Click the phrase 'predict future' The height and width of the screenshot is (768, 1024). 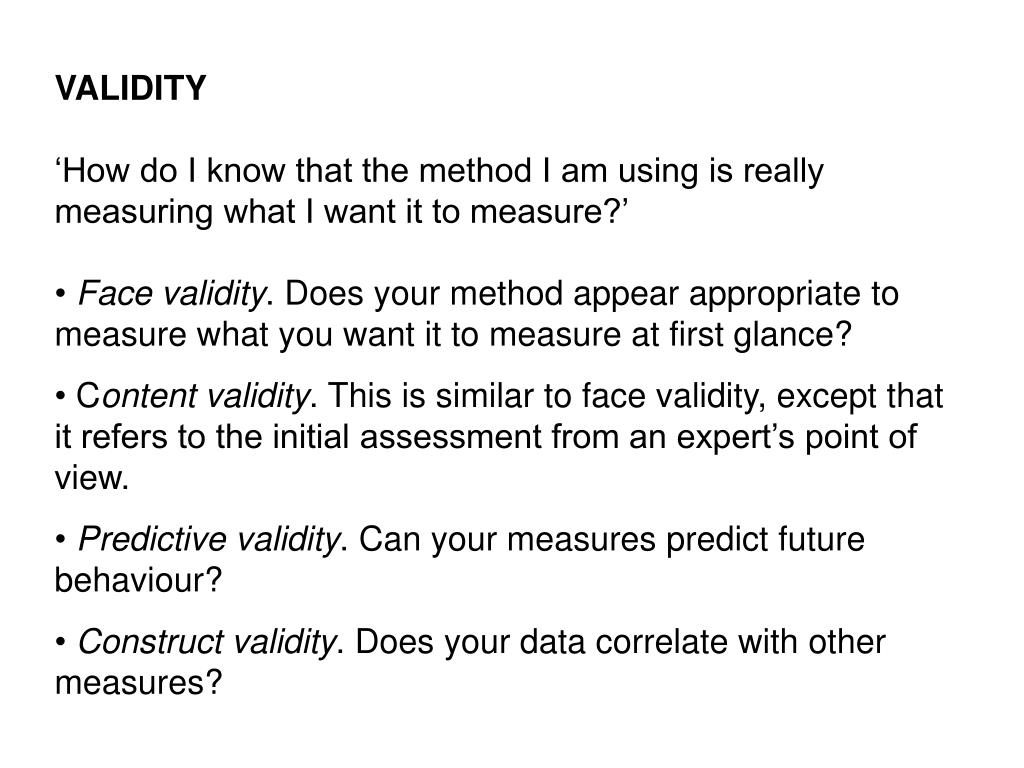[765, 541]
